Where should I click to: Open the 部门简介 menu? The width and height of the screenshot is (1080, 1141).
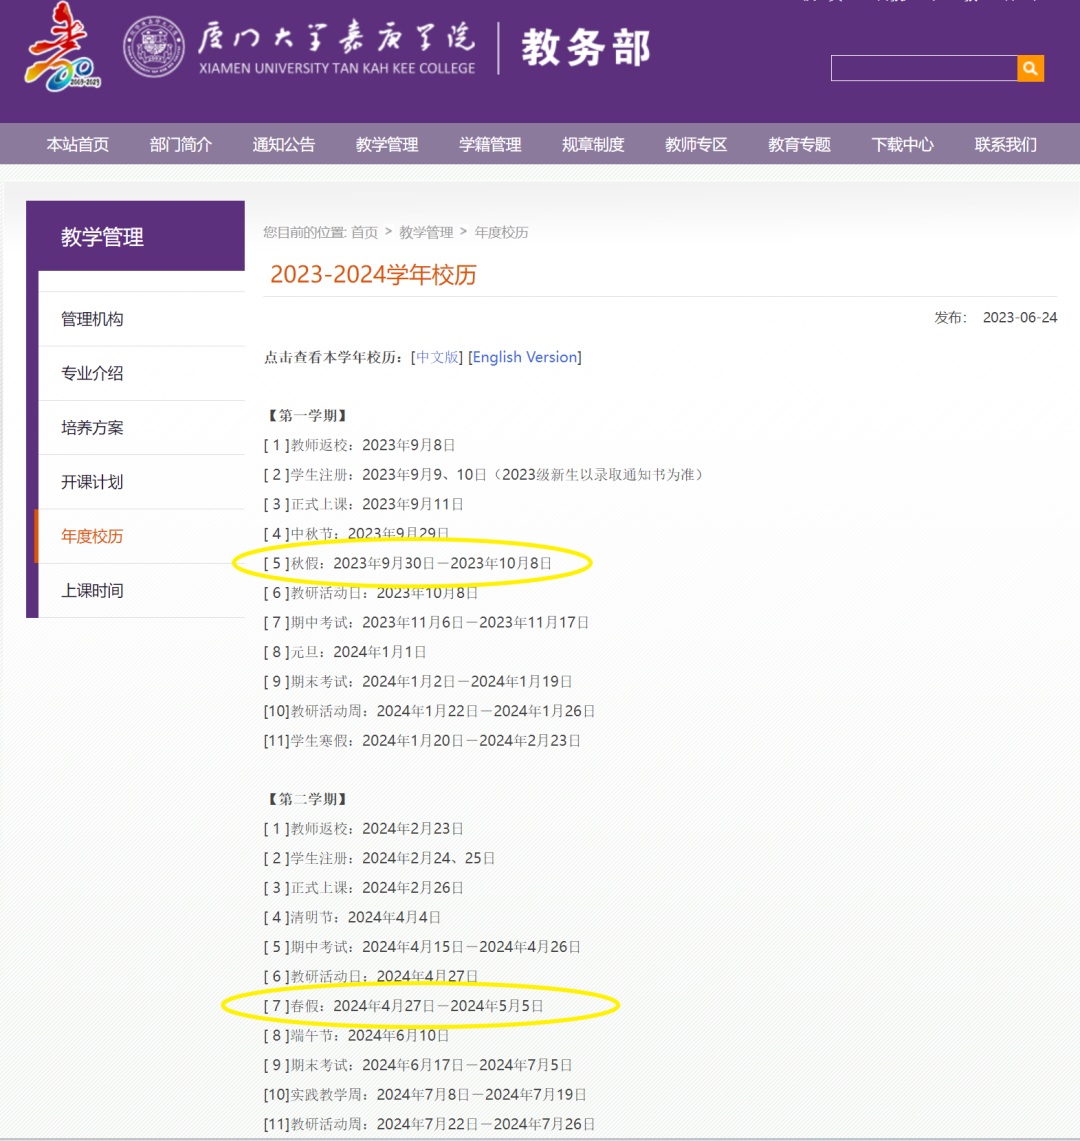pos(180,143)
